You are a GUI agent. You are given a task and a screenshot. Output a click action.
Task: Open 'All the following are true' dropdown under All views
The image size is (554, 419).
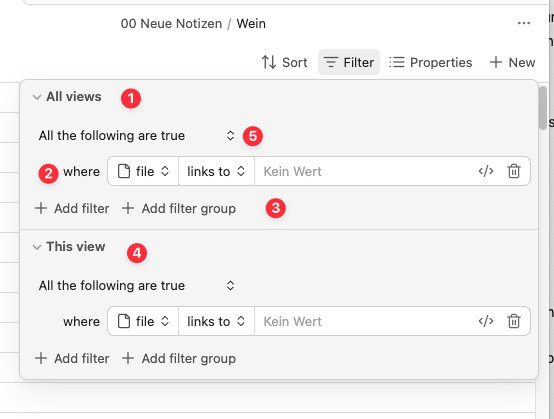tap(137, 136)
